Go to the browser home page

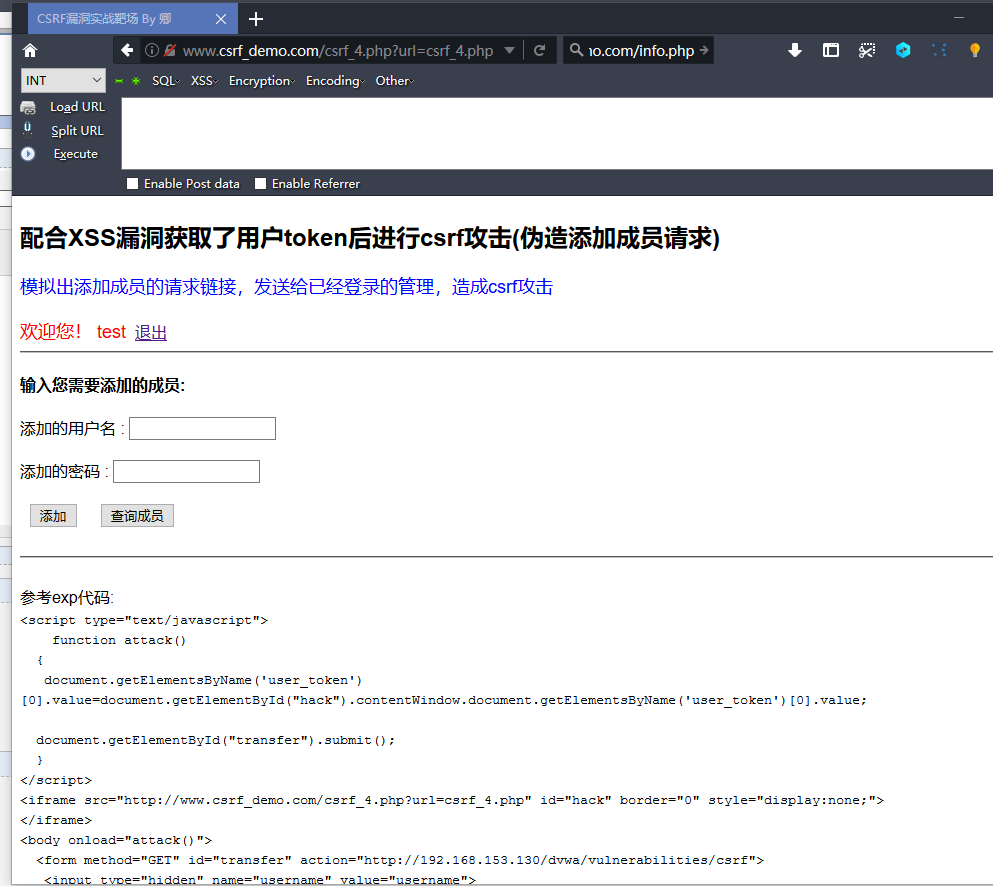point(30,51)
